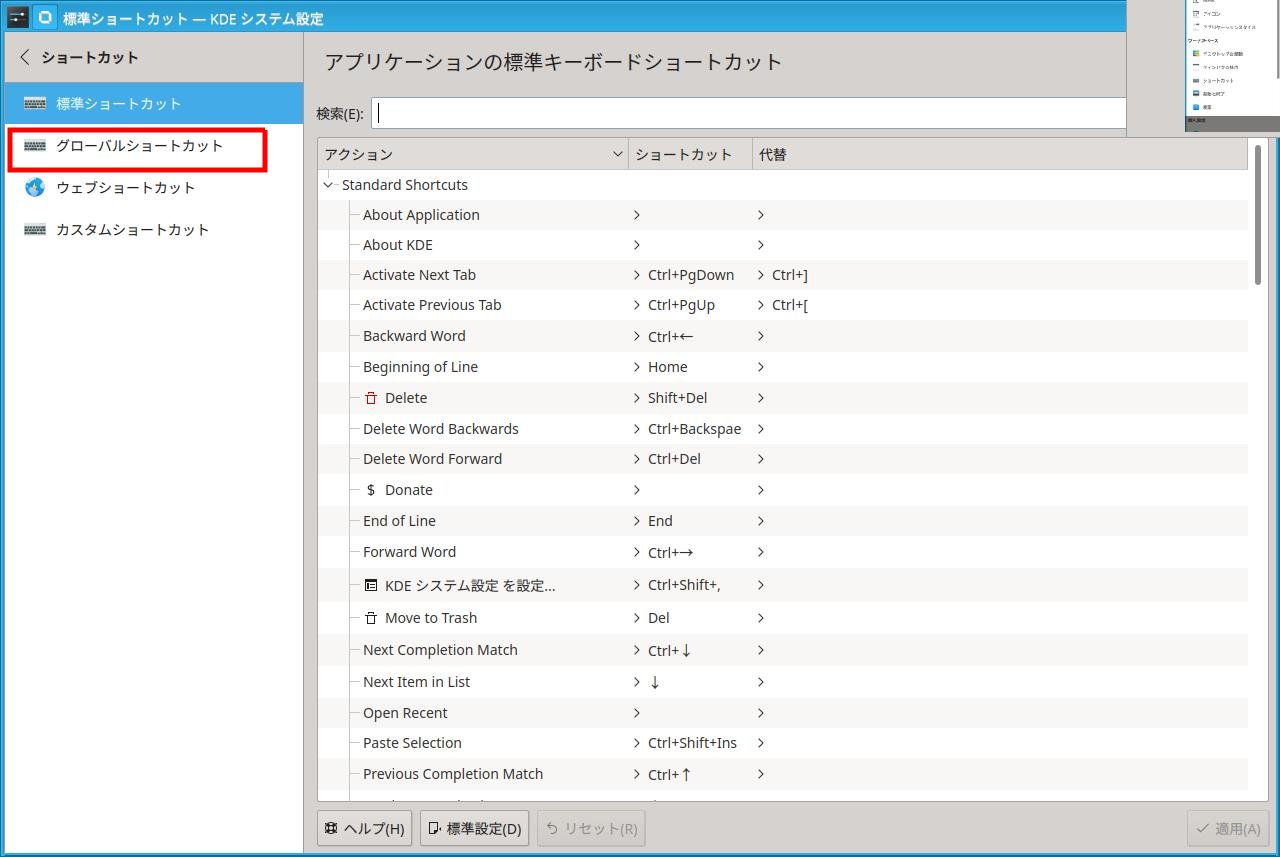Expand KDE システム設定 Ctrl+Shift+, shortcut
The image size is (1280, 857).
tap(637, 585)
